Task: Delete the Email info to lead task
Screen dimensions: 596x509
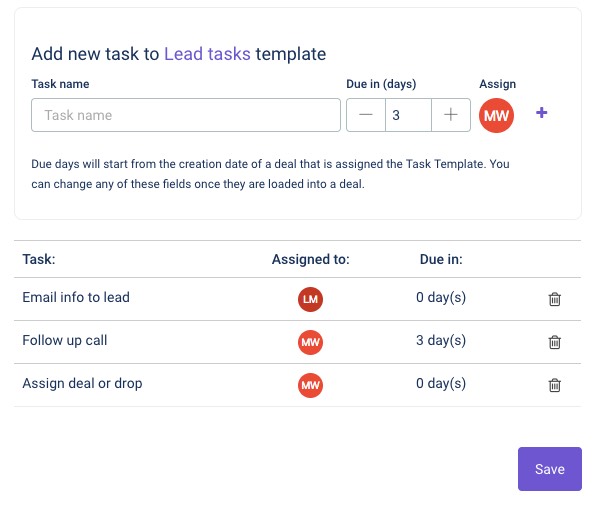Action: (555, 299)
